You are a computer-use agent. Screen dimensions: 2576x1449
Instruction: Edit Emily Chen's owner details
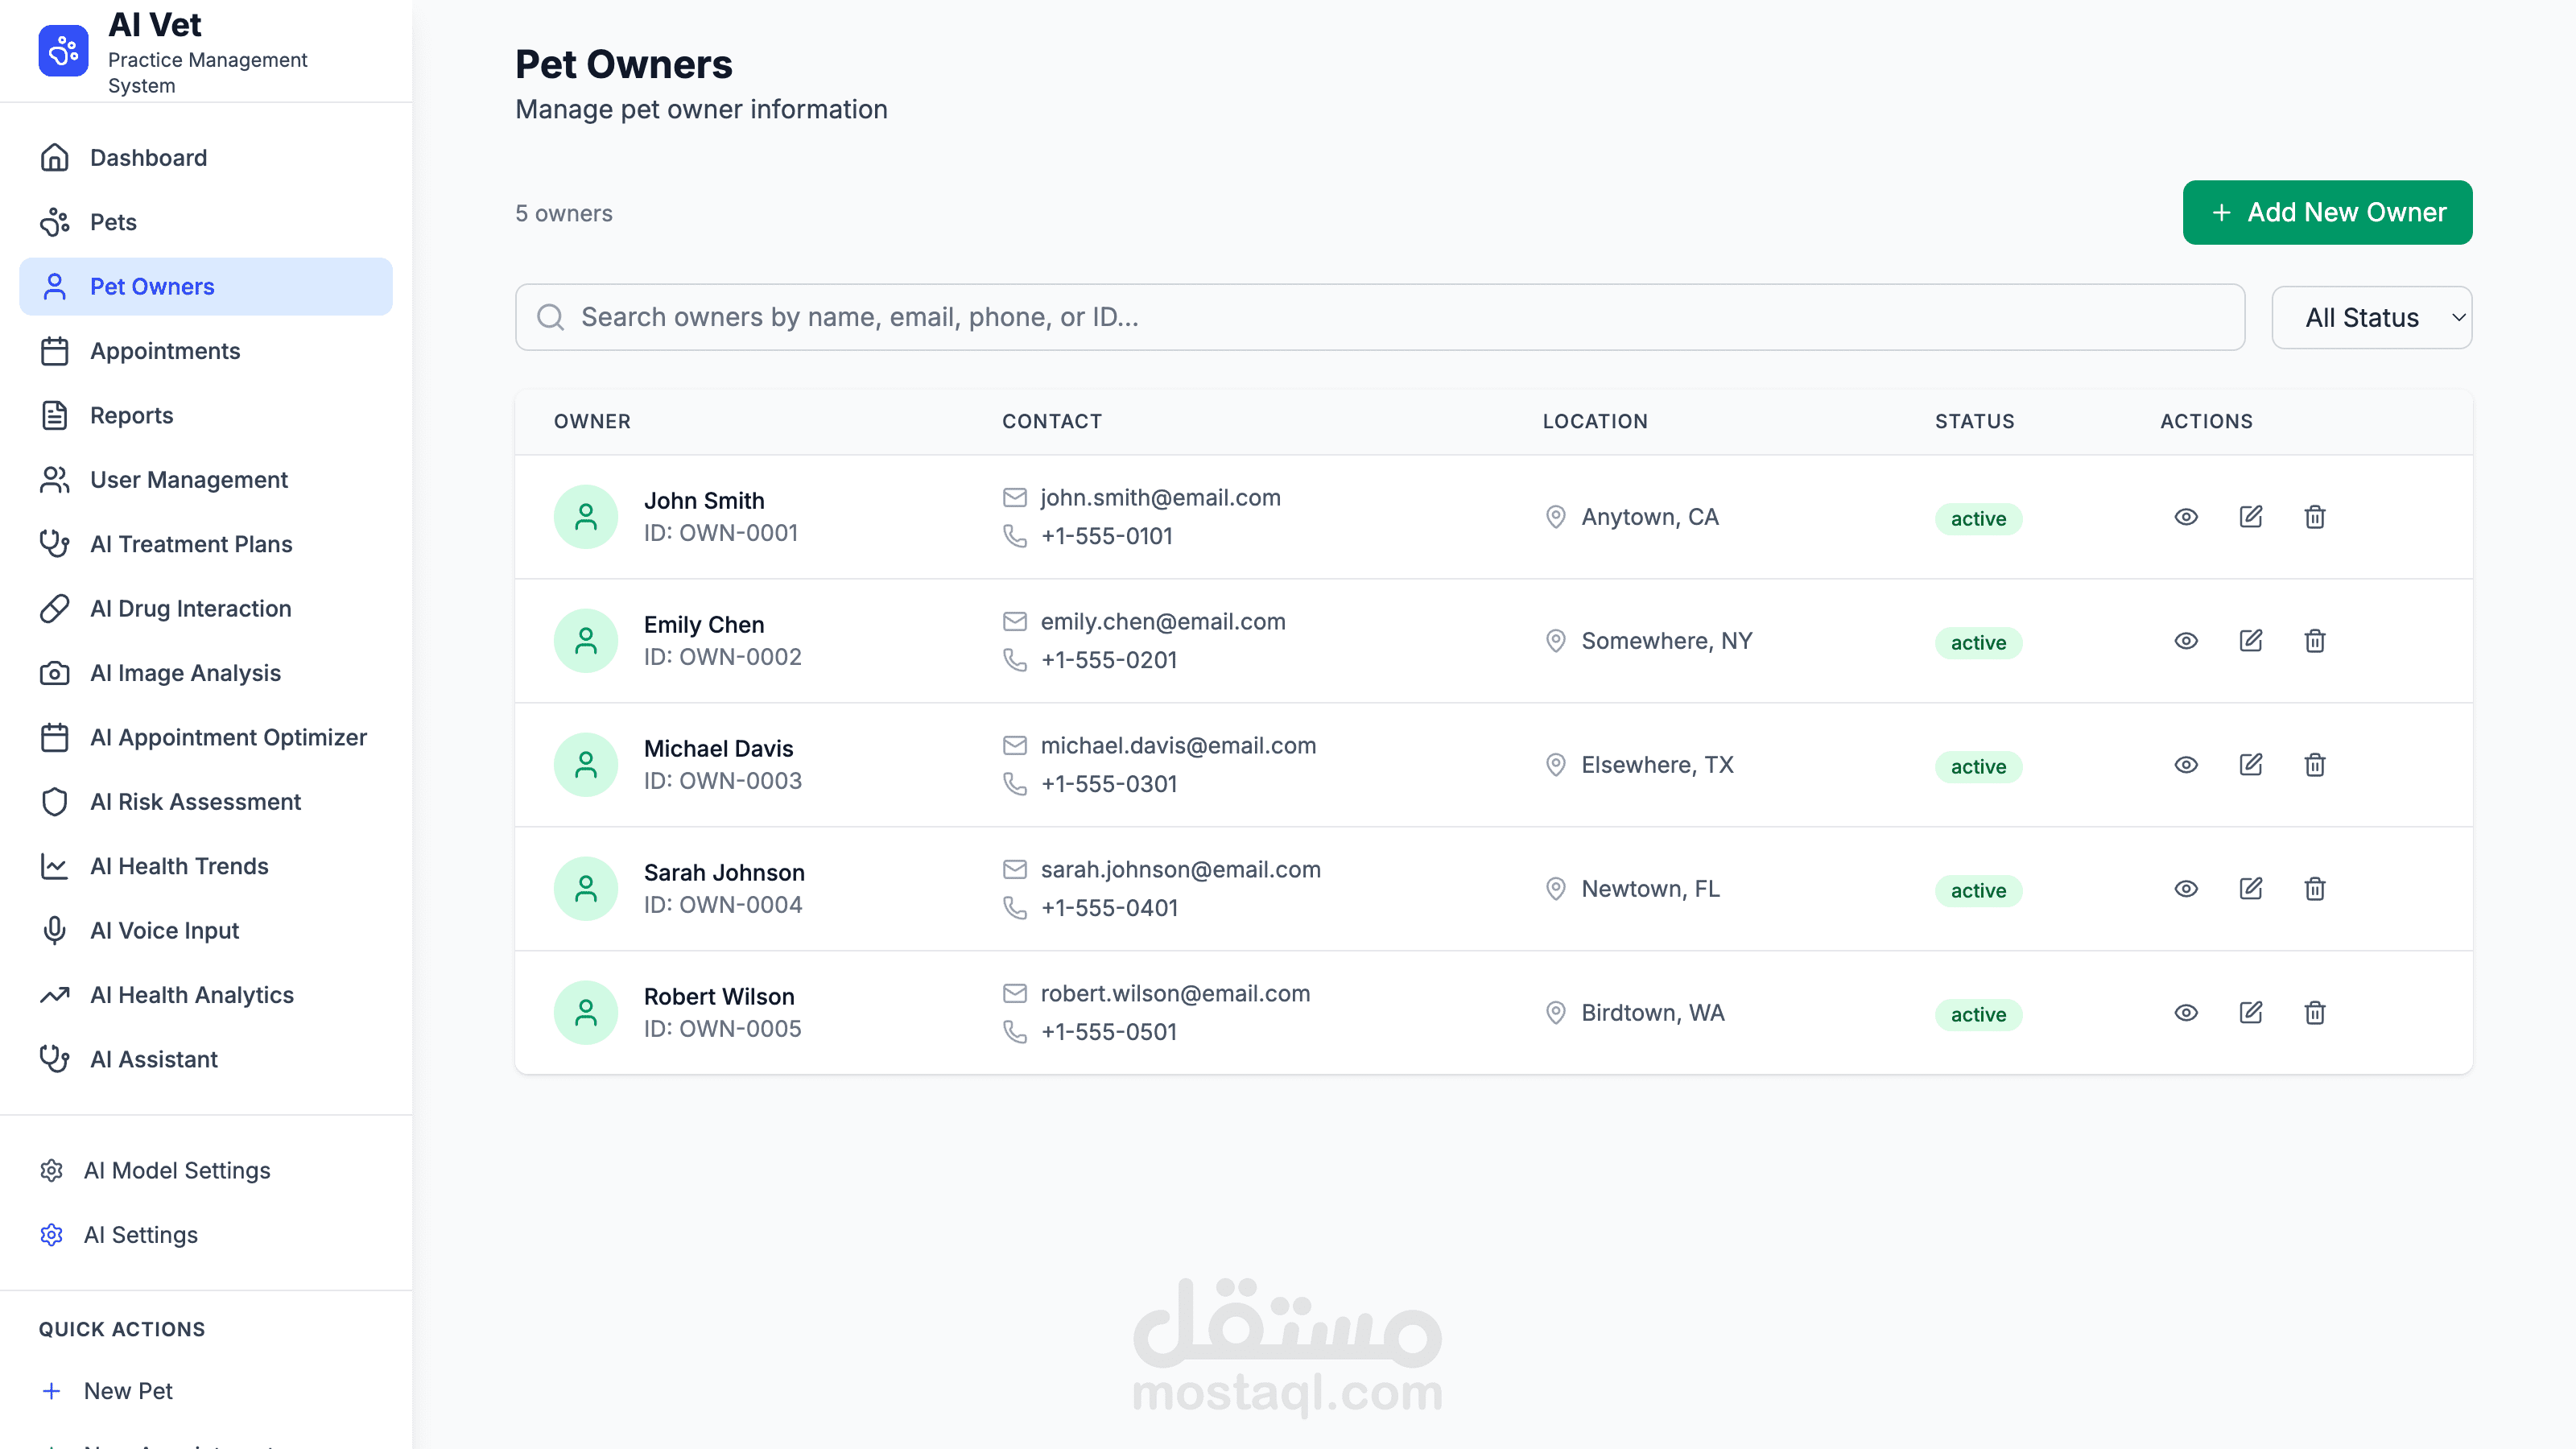[2250, 641]
